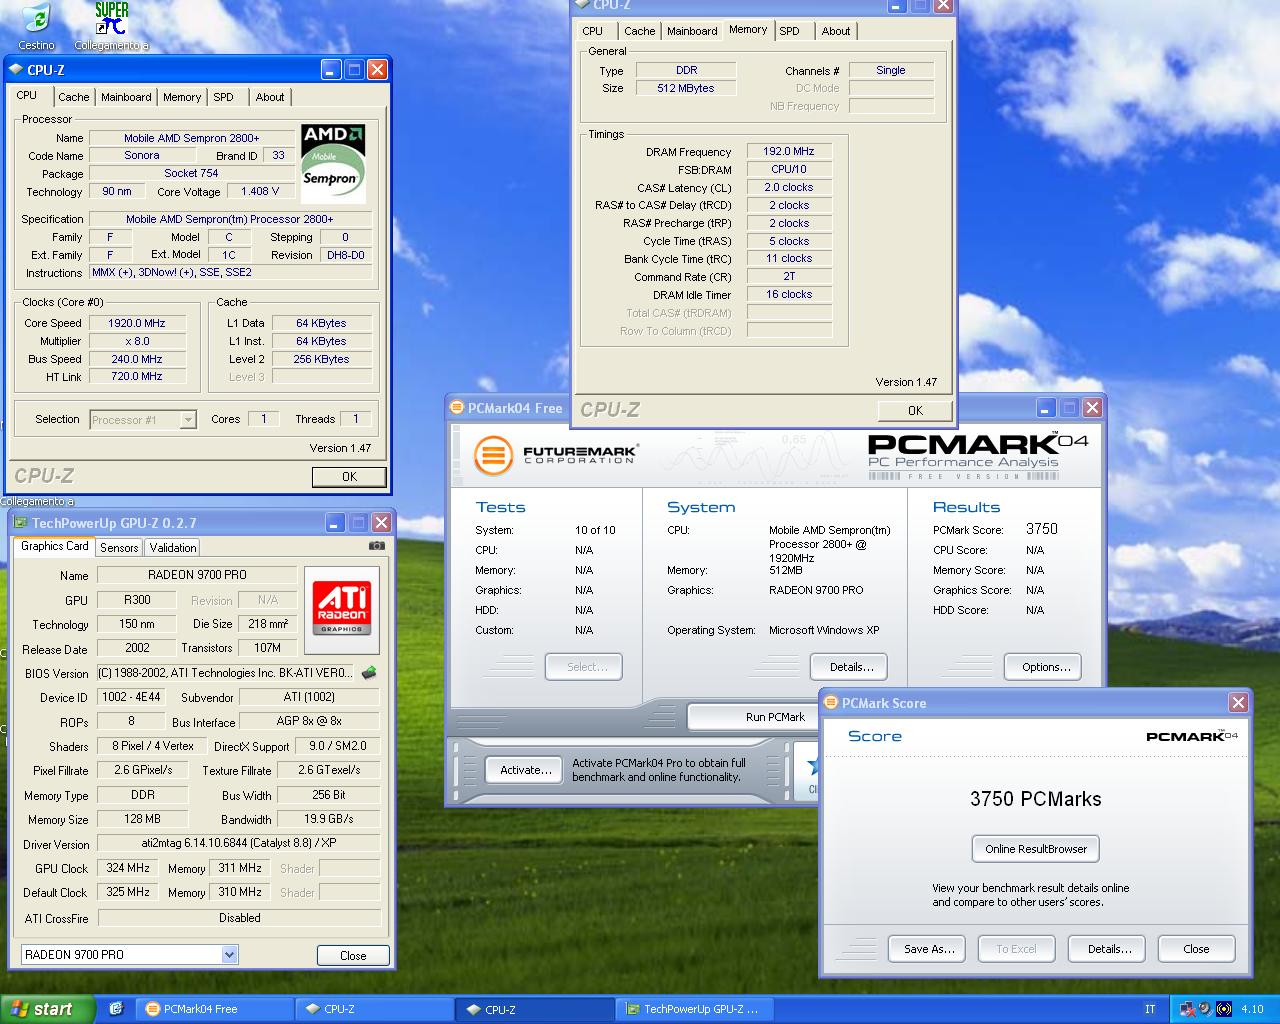Switch to PCMark04 Free taskbar button
Image resolution: width=1280 pixels, height=1024 pixels.
coord(214,1009)
